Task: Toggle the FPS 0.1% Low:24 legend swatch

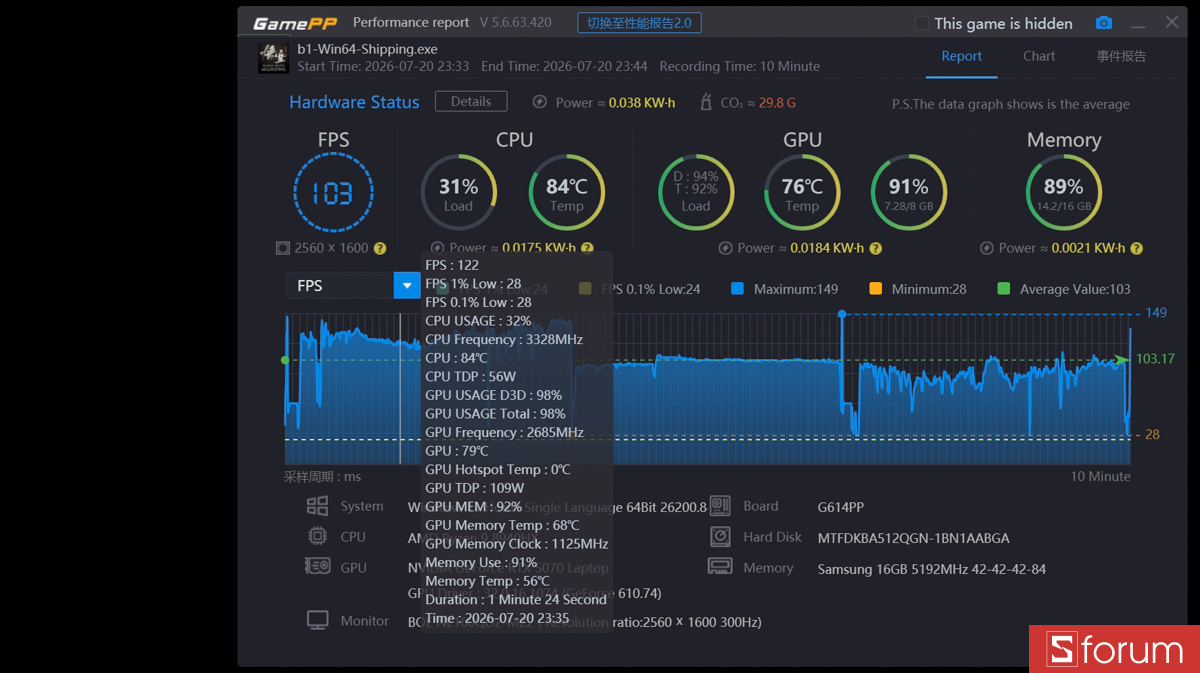Action: pos(585,289)
